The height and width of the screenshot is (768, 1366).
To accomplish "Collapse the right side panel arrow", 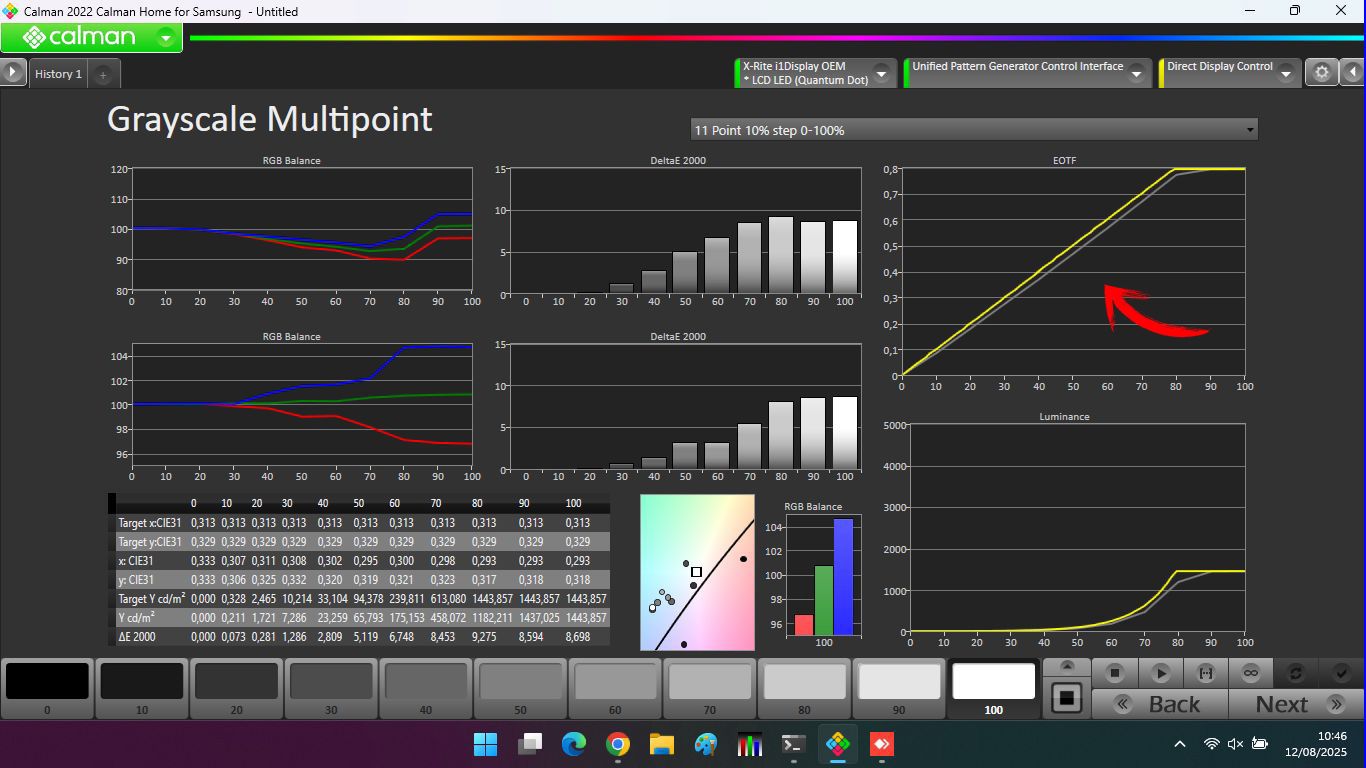I will (1353, 73).
